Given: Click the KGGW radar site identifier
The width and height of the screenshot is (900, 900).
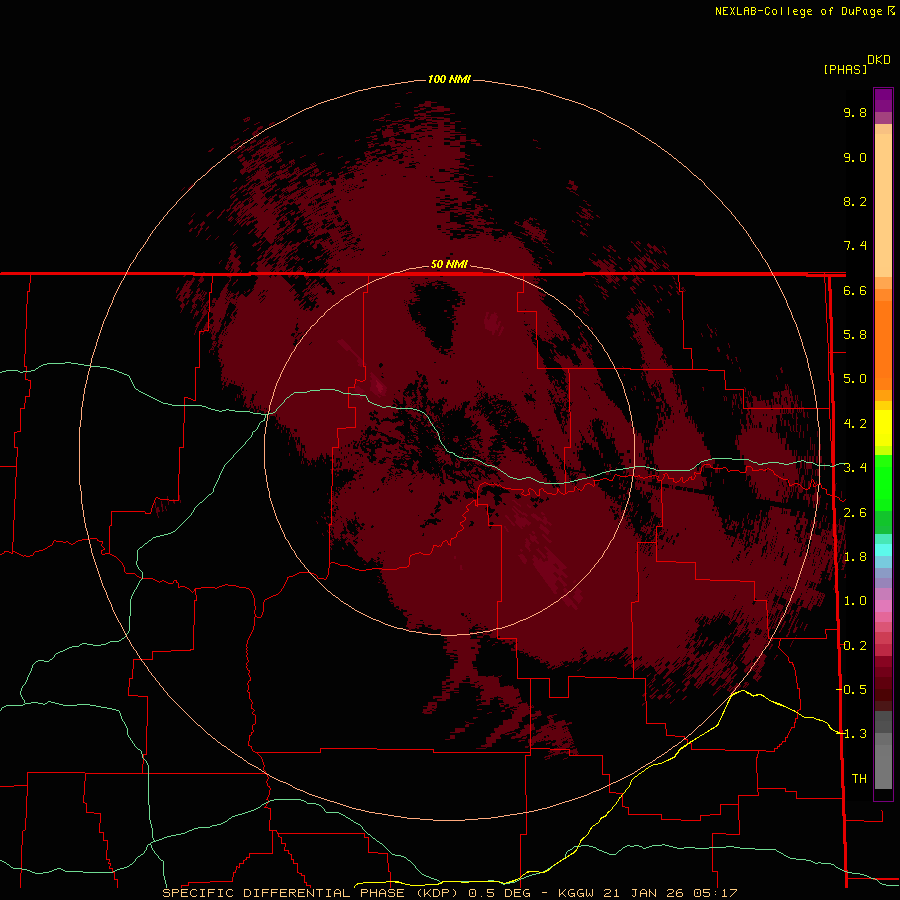Looking at the screenshot, I should 576,893.
